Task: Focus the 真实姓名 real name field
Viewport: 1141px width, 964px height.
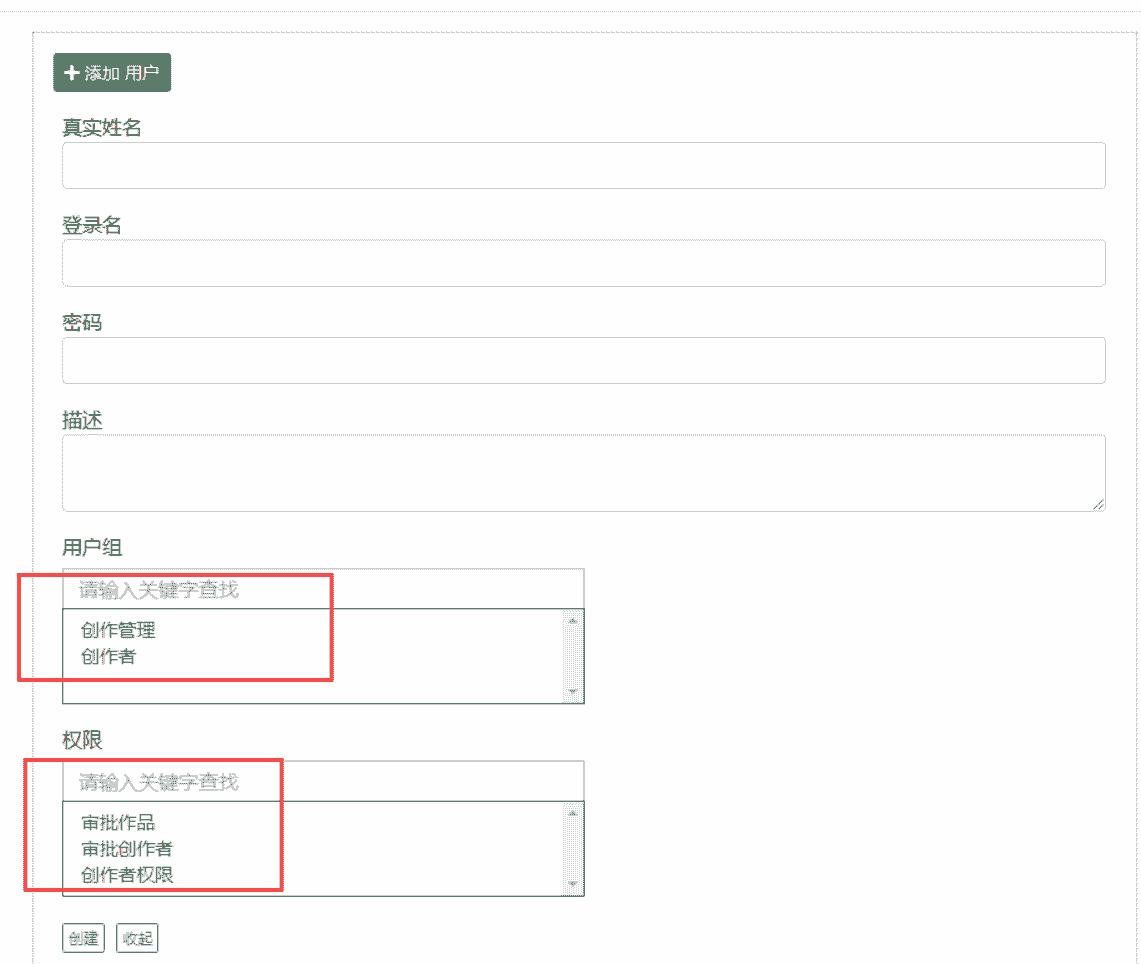Action: [x=583, y=166]
